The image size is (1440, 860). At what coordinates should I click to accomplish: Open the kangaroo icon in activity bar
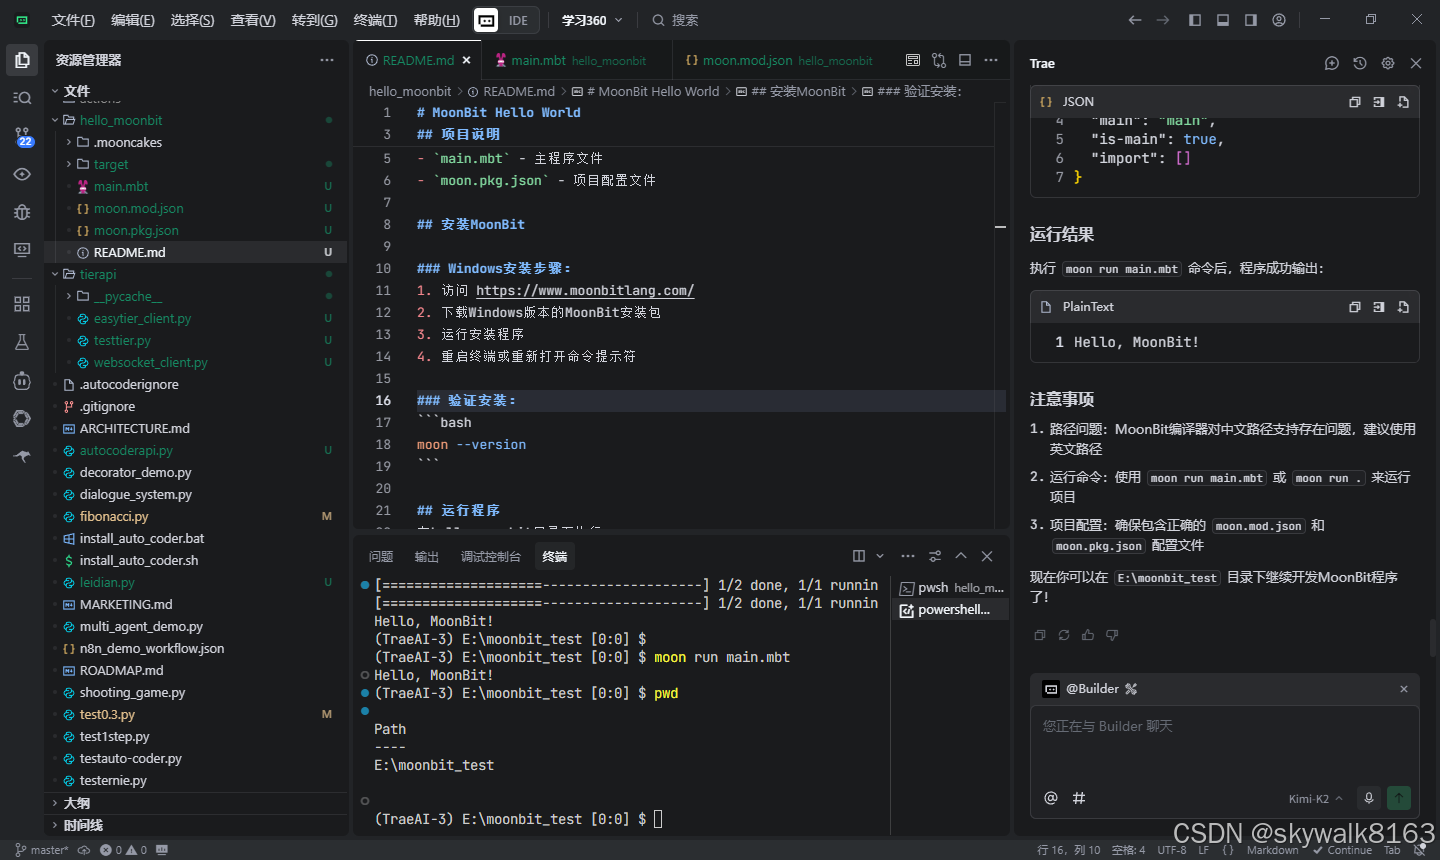[22, 456]
